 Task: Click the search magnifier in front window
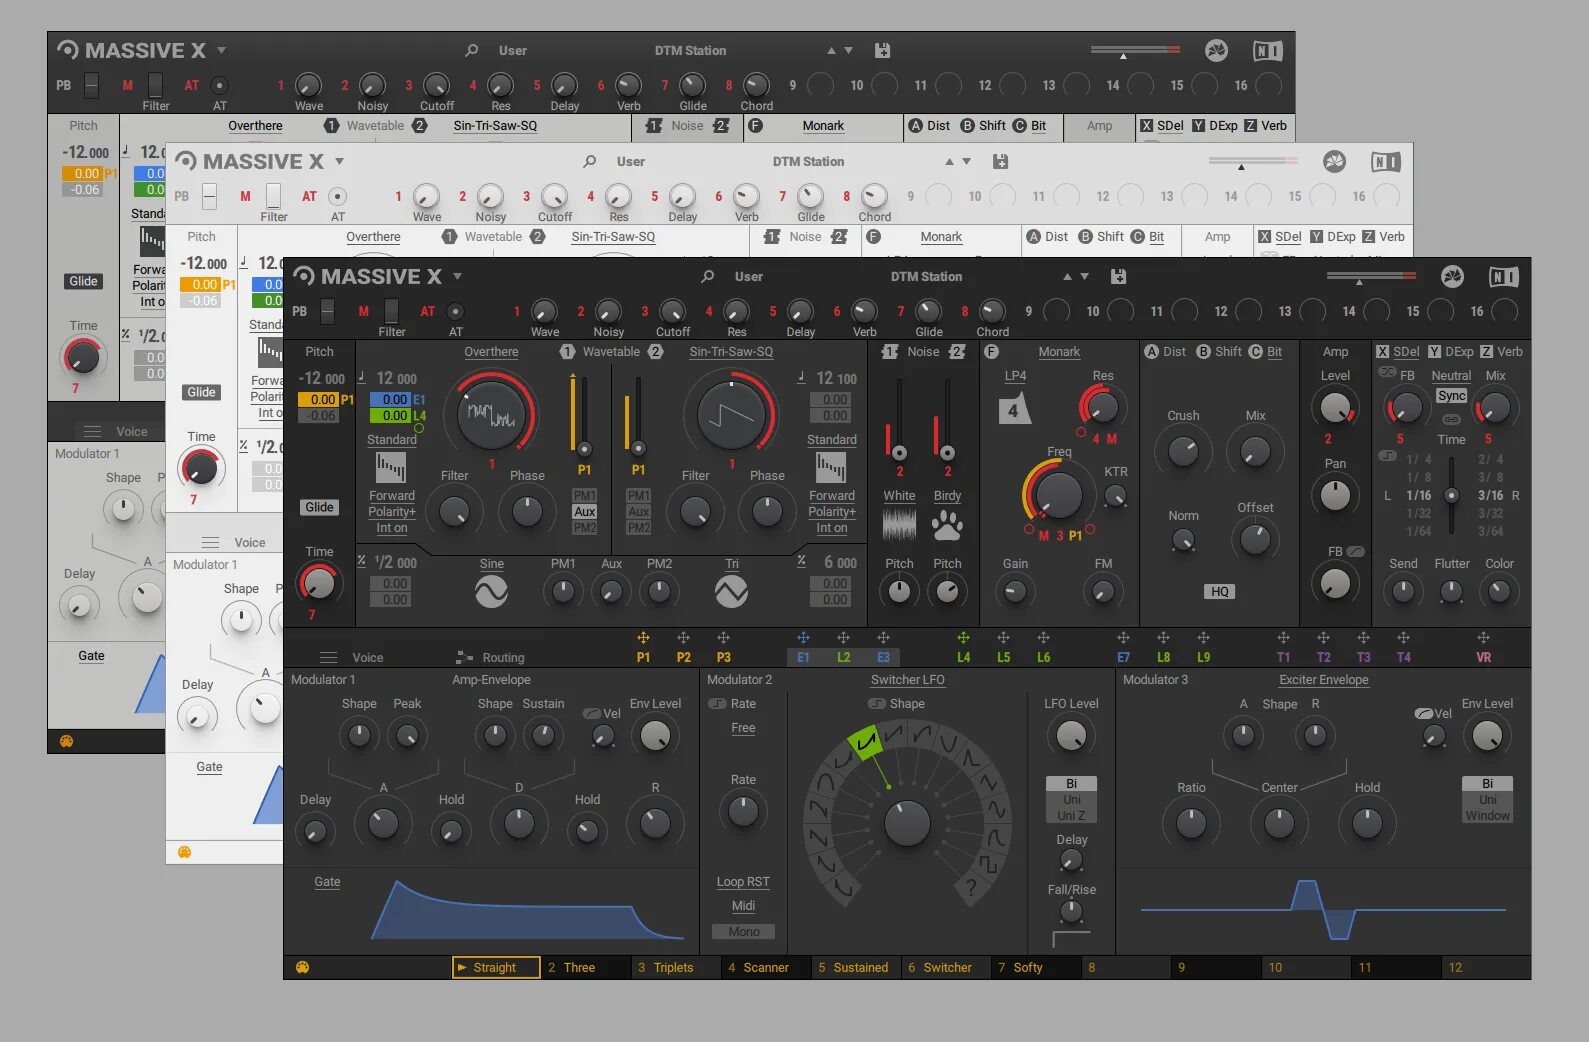click(708, 276)
